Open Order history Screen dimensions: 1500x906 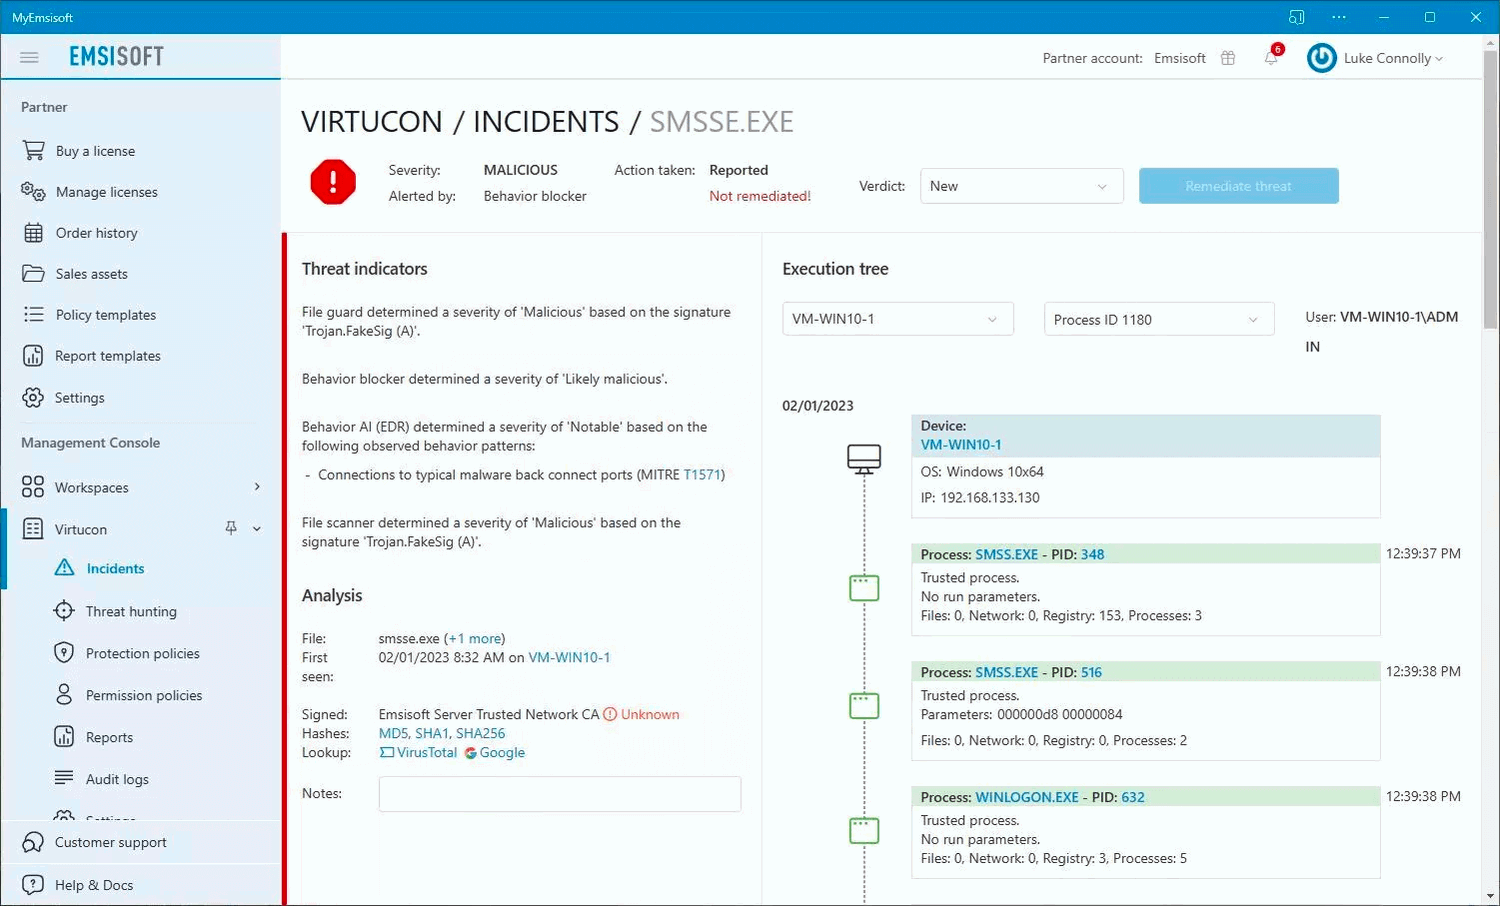coord(96,233)
